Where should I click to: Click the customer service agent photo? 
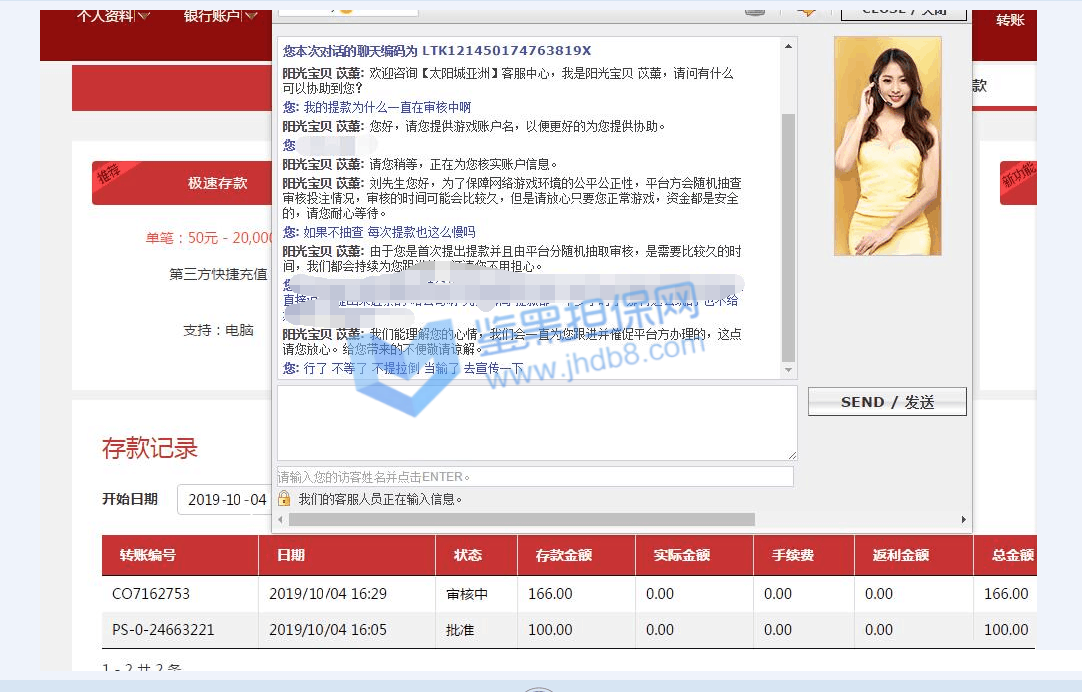tap(887, 146)
